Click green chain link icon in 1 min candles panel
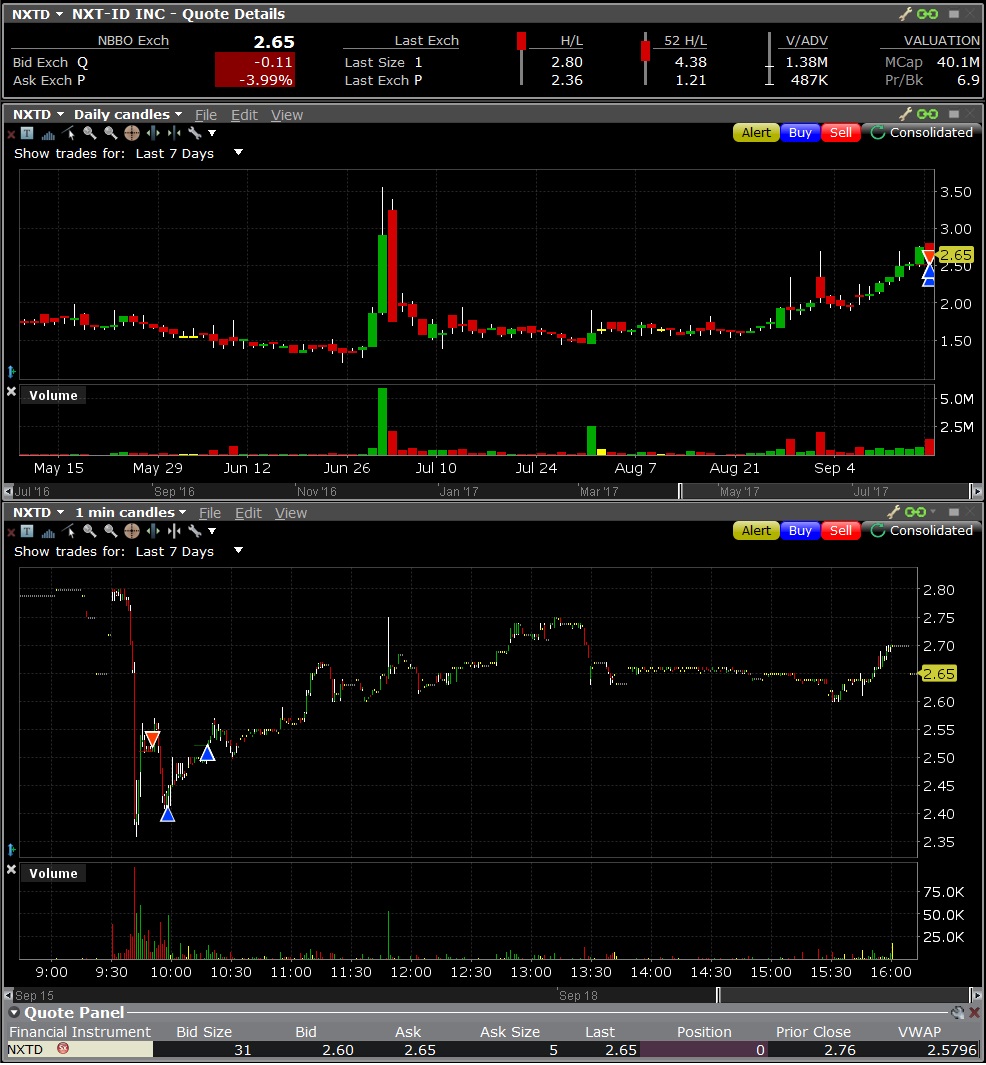Screen dimensions: 986x1065 (x=916, y=512)
